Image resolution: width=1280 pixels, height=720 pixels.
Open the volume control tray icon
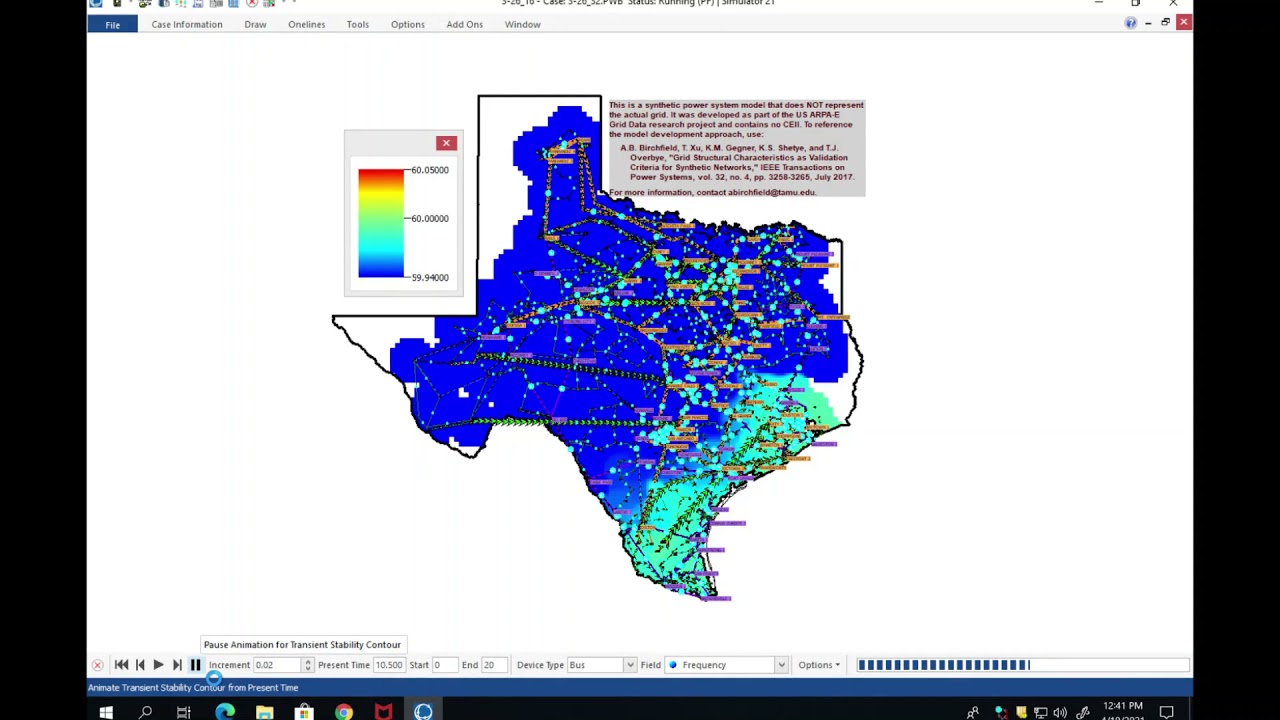[x=1060, y=713]
